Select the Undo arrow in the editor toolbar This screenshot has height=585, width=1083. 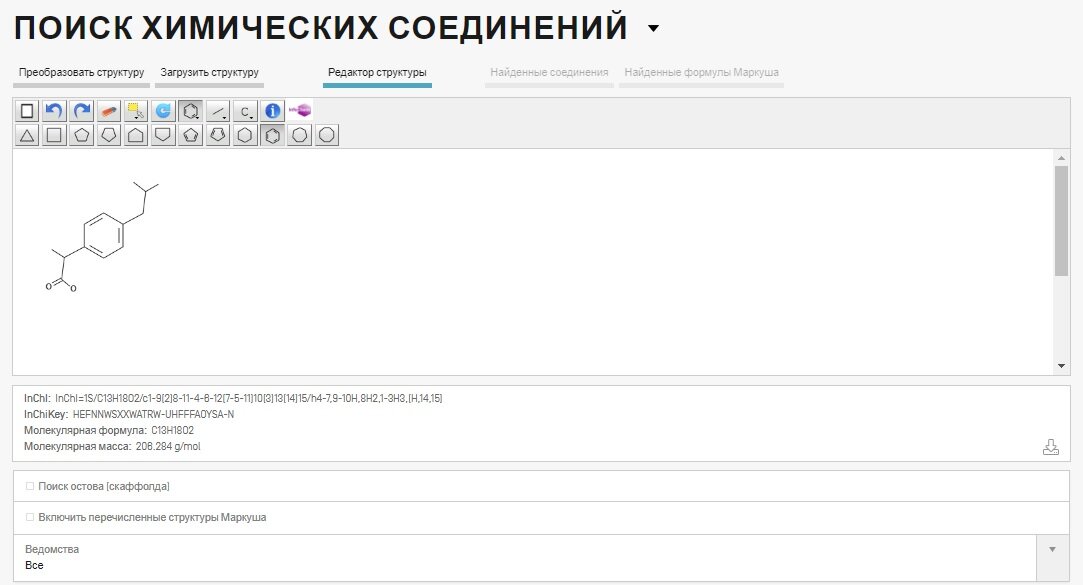pyautogui.click(x=53, y=110)
